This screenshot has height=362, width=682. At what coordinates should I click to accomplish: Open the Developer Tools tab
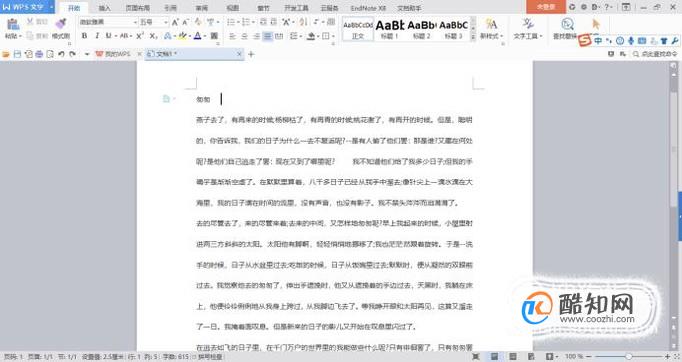[296, 8]
